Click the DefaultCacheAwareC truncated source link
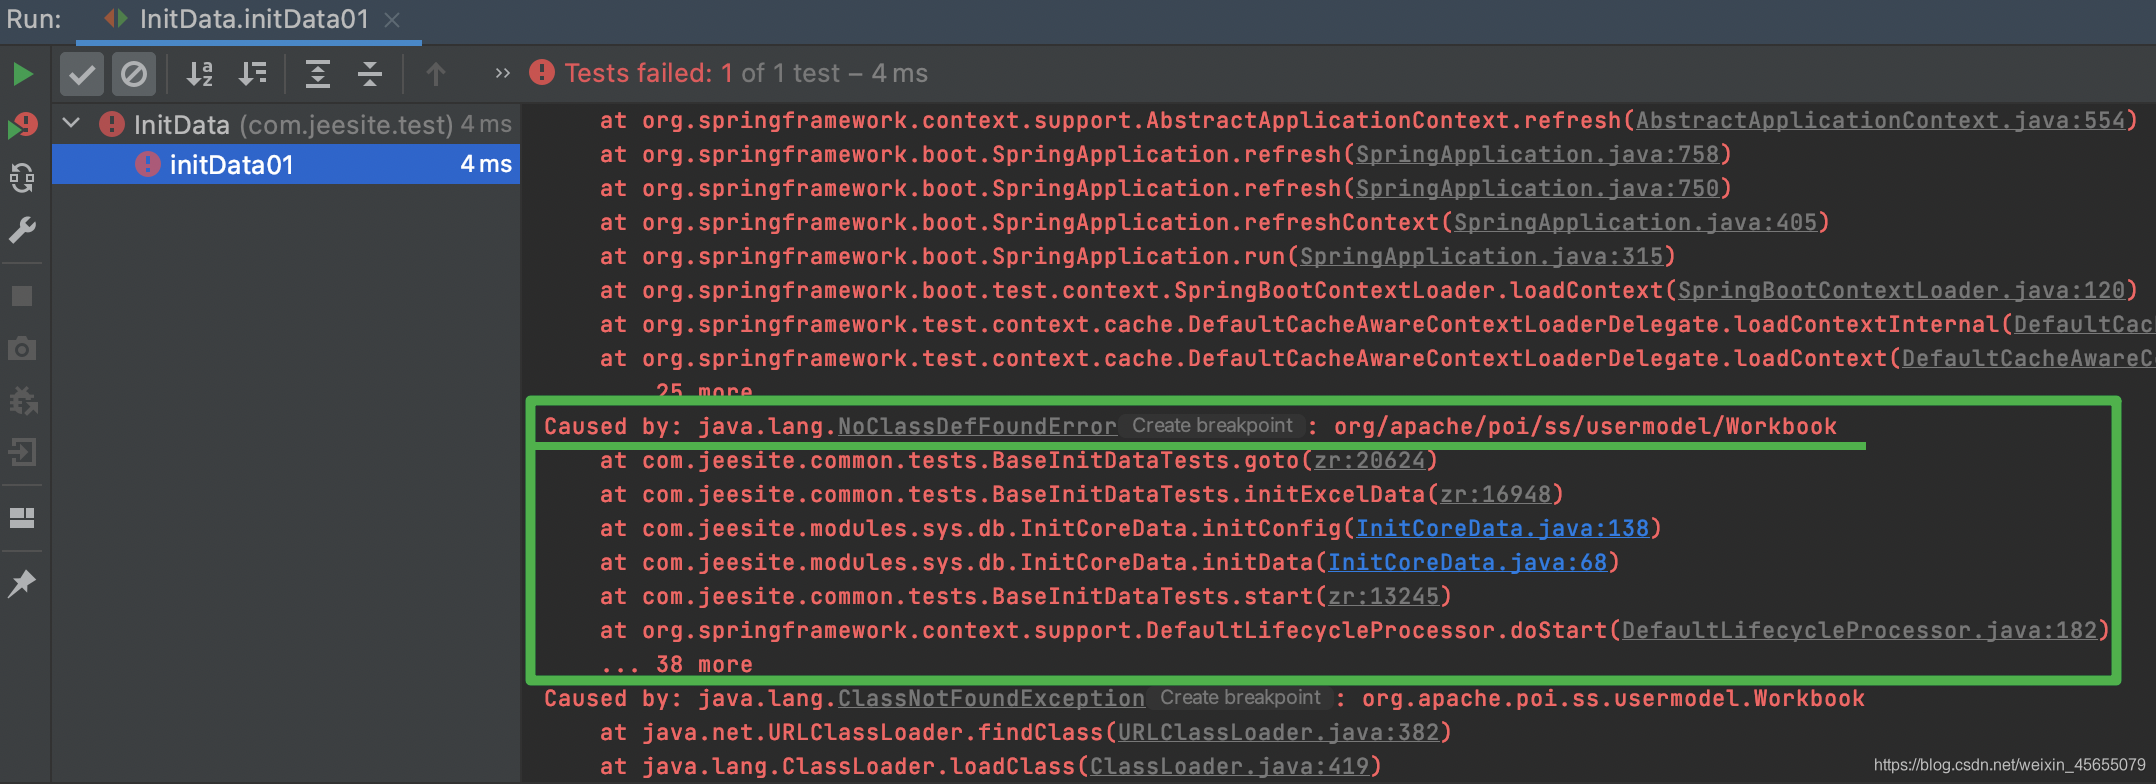Image resolution: width=2156 pixels, height=784 pixels. point(2027,359)
